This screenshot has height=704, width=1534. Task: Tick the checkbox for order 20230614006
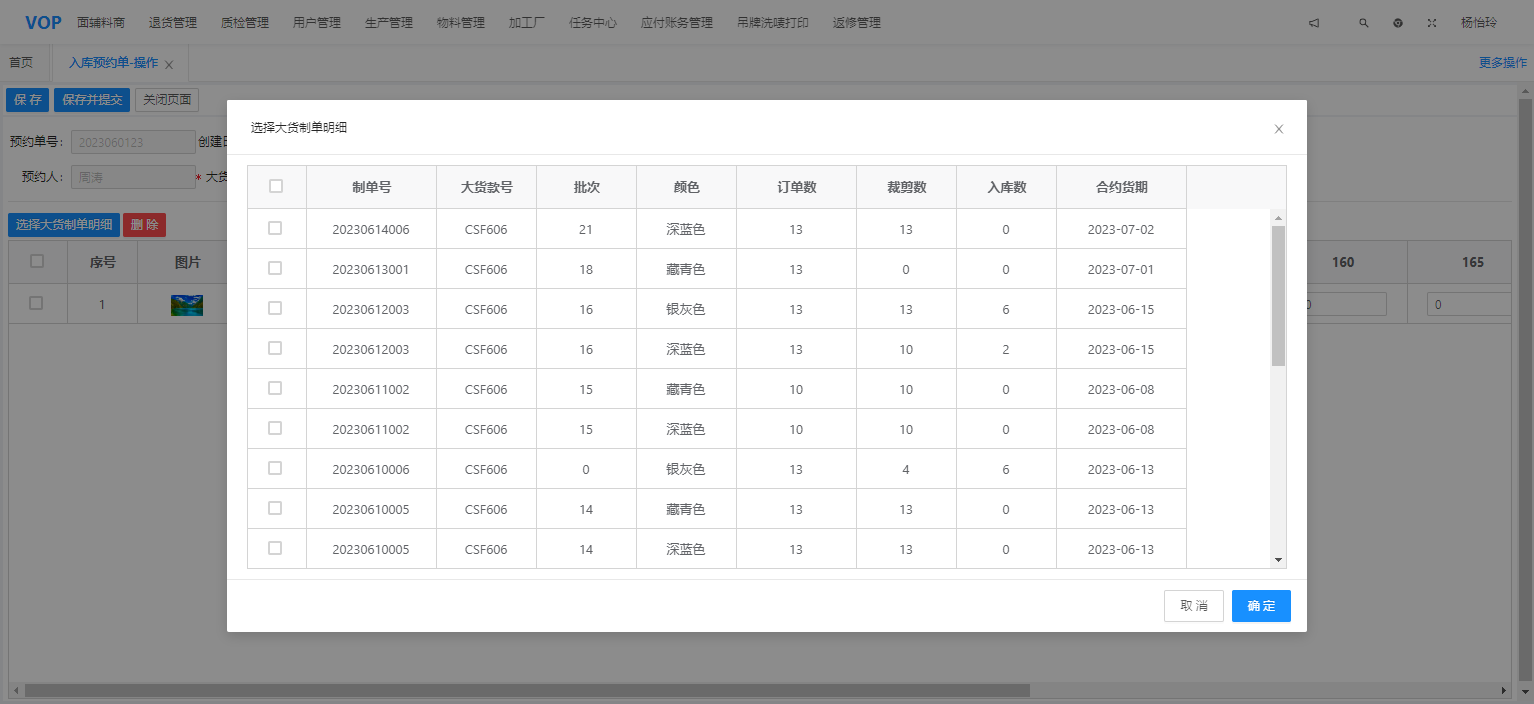click(275, 228)
